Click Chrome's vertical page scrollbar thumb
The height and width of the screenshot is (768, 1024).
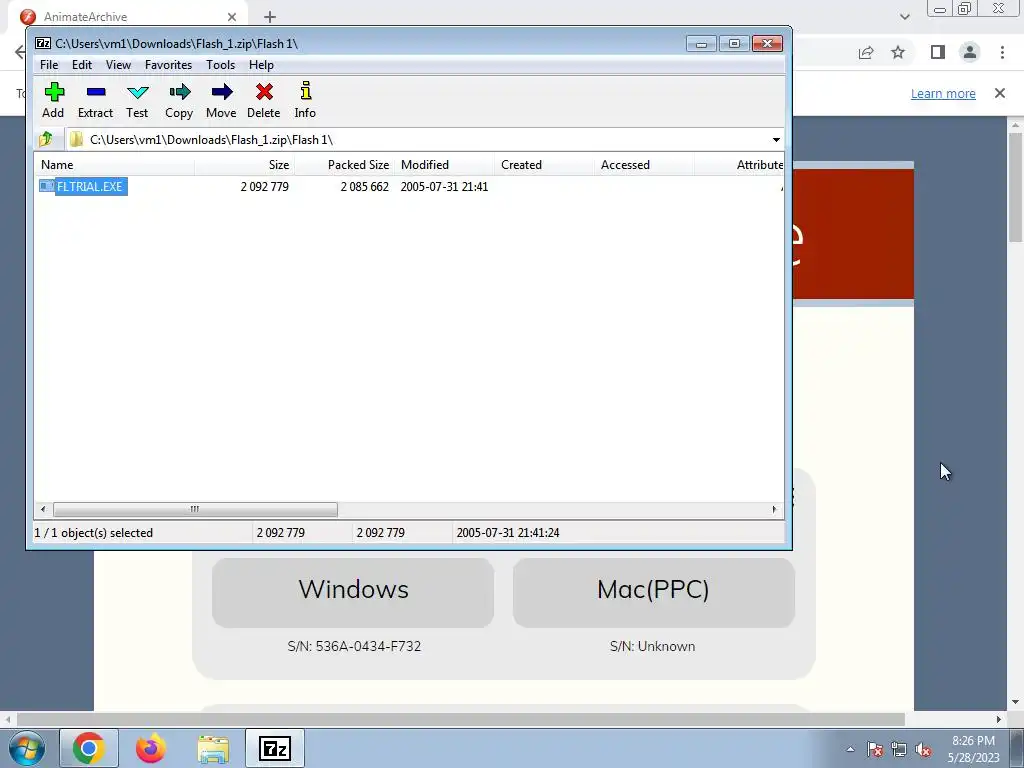[1015, 187]
